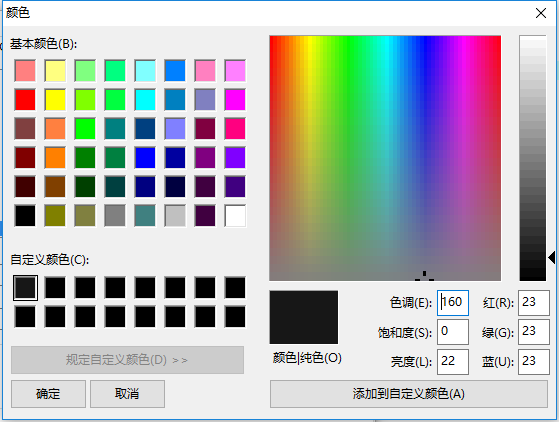The width and height of the screenshot is (559, 422).
Task: Select the pure red basic color swatch
Action: (x=25, y=99)
